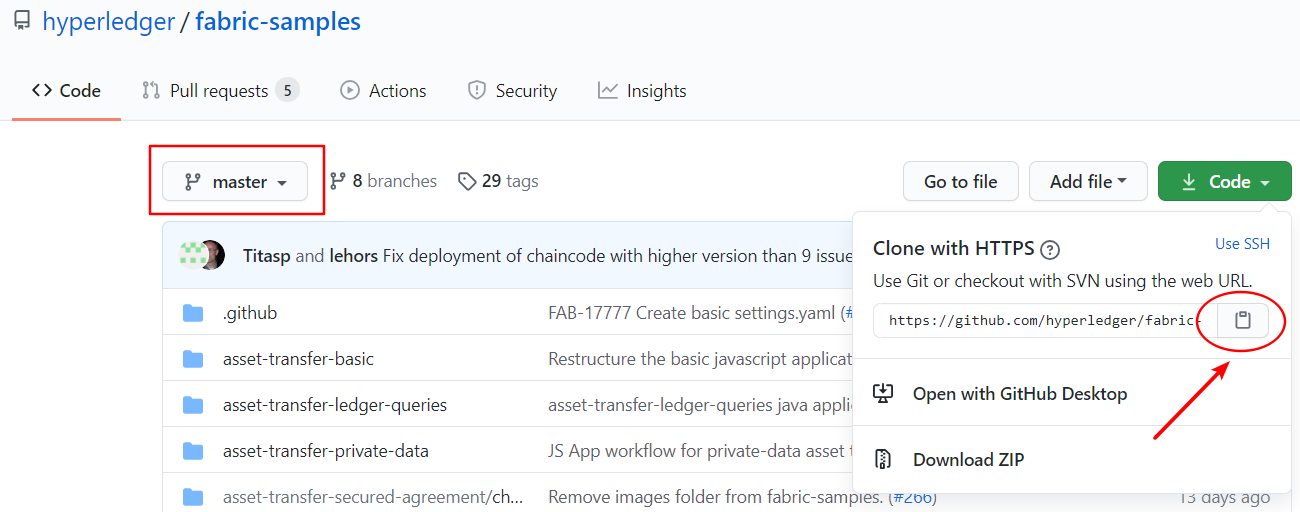Open the Actions tab
The width and height of the screenshot is (1300, 512).
pos(384,91)
